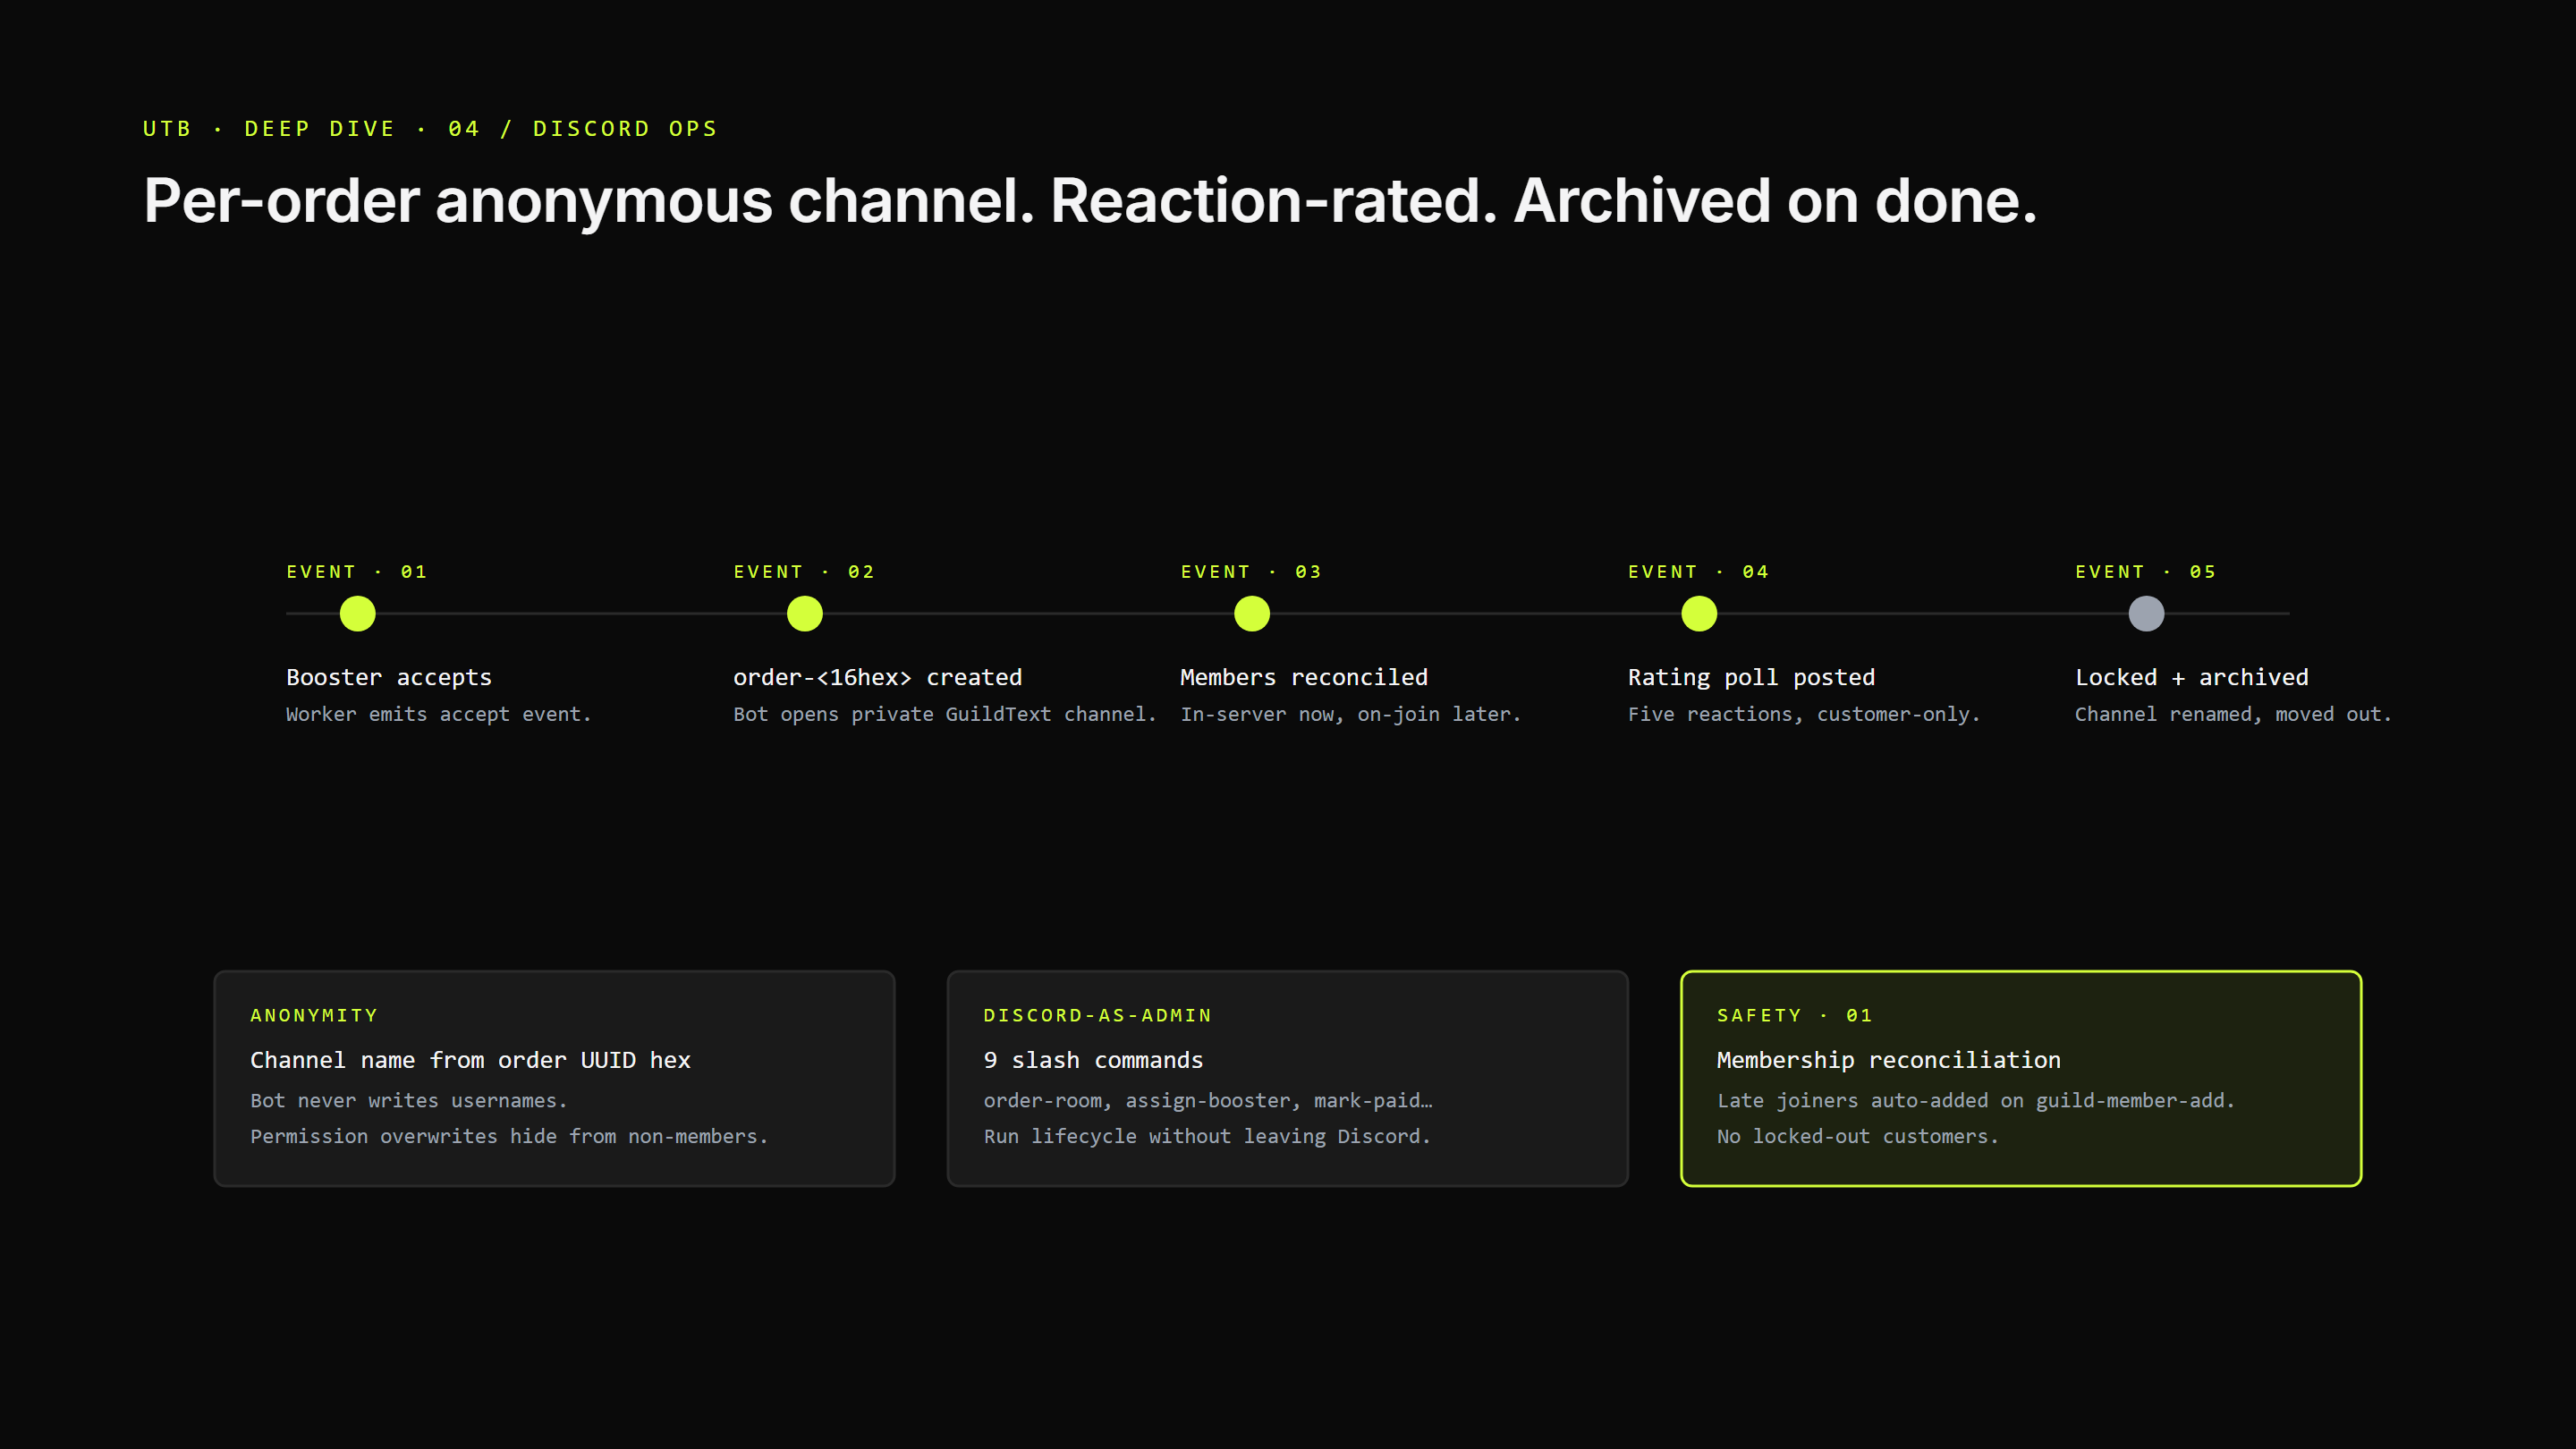This screenshot has width=2576, height=1449.
Task: Click the gray Event 05 timeline dot
Action: pyautogui.click(x=2146, y=613)
